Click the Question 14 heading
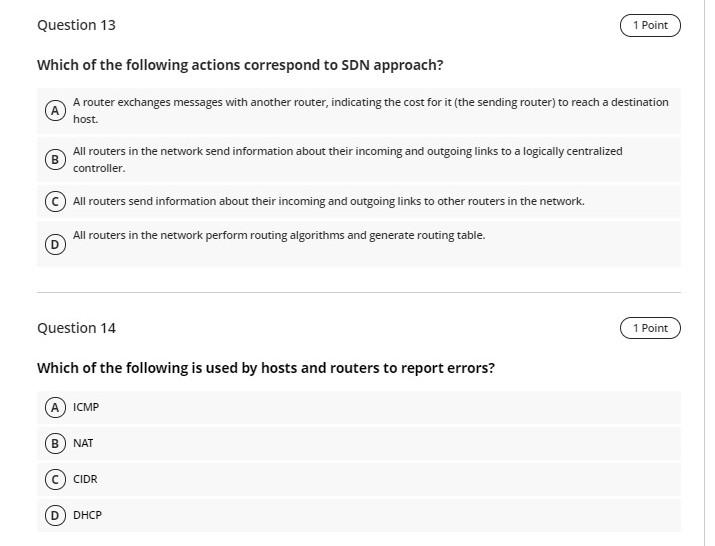 76,328
